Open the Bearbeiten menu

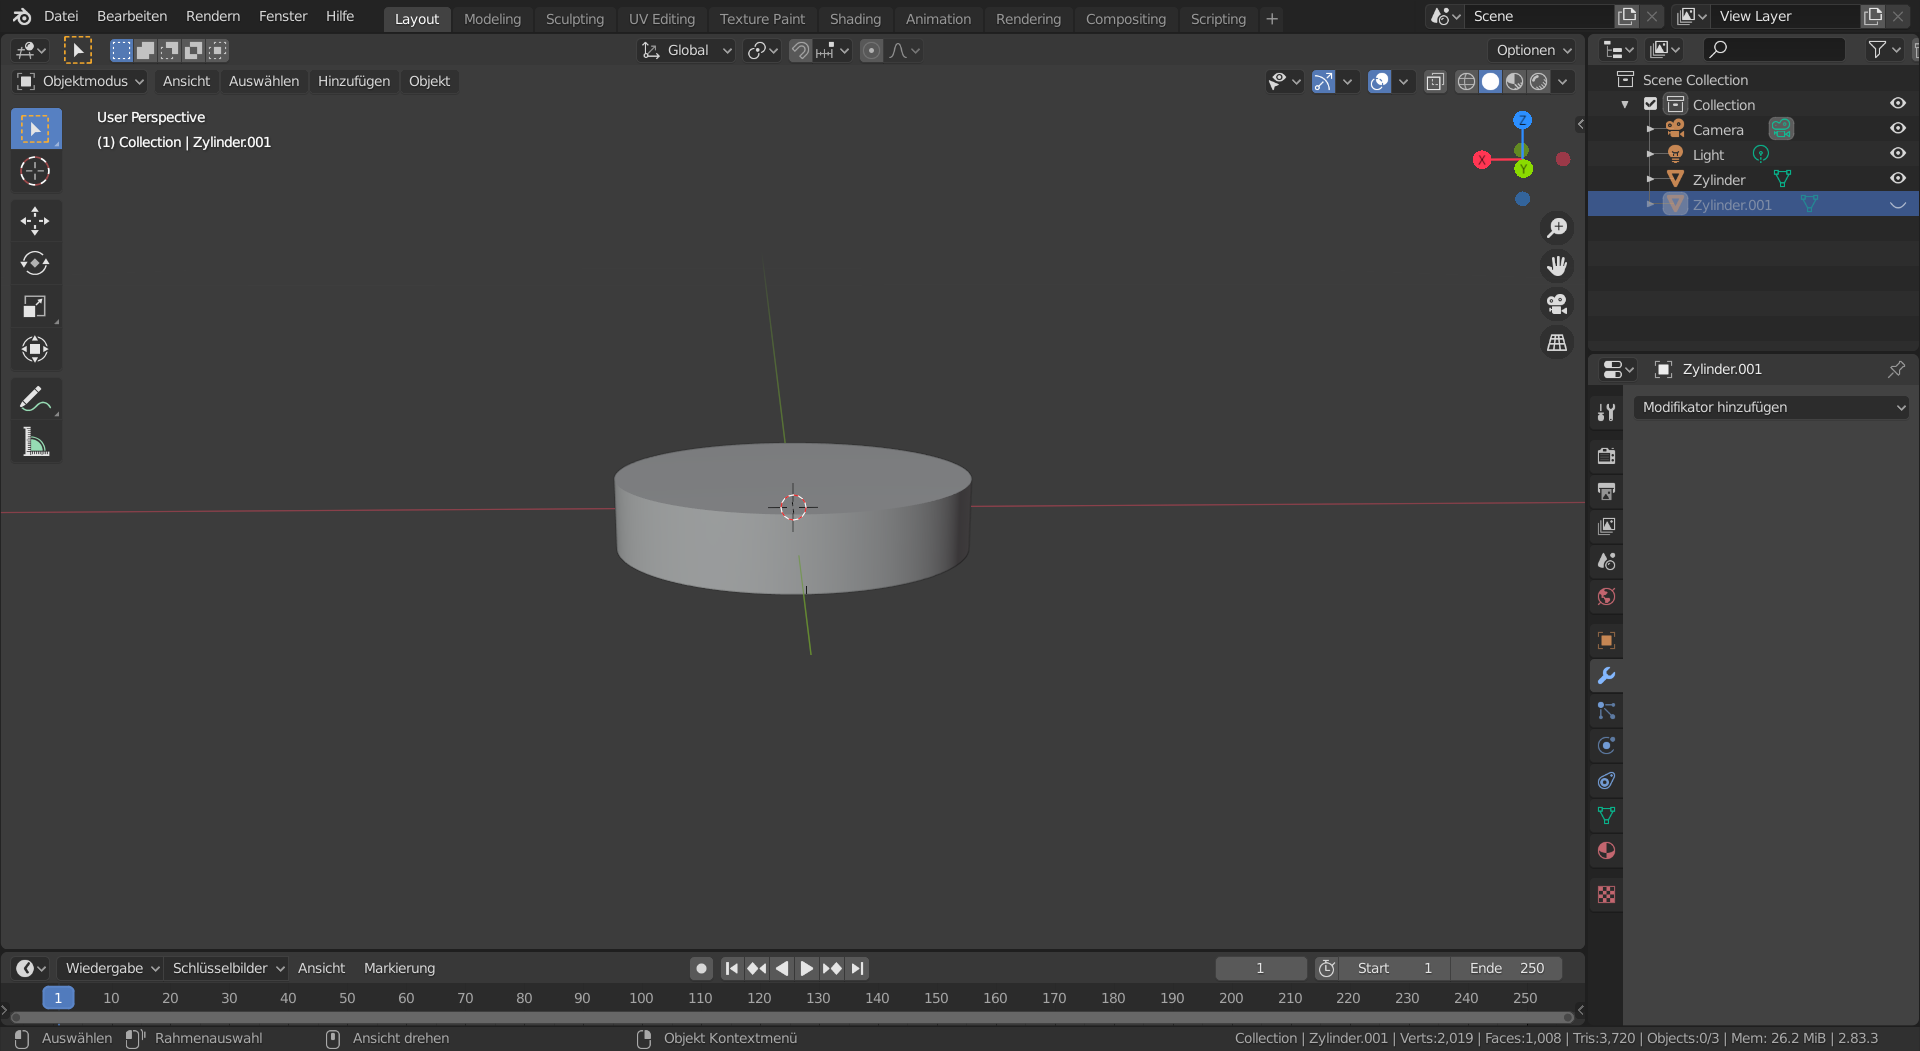pos(131,16)
